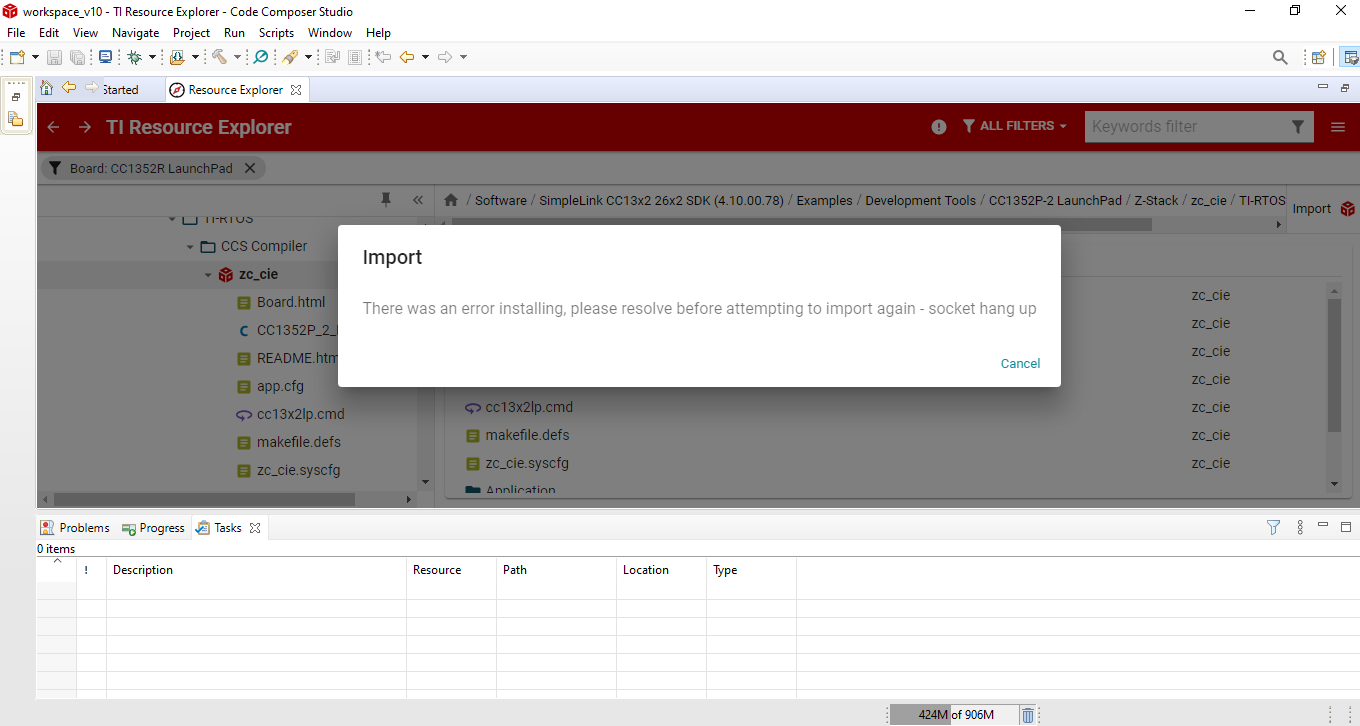Click the Open Perspective icon
Screen dimensions: 1360x726
1319,57
